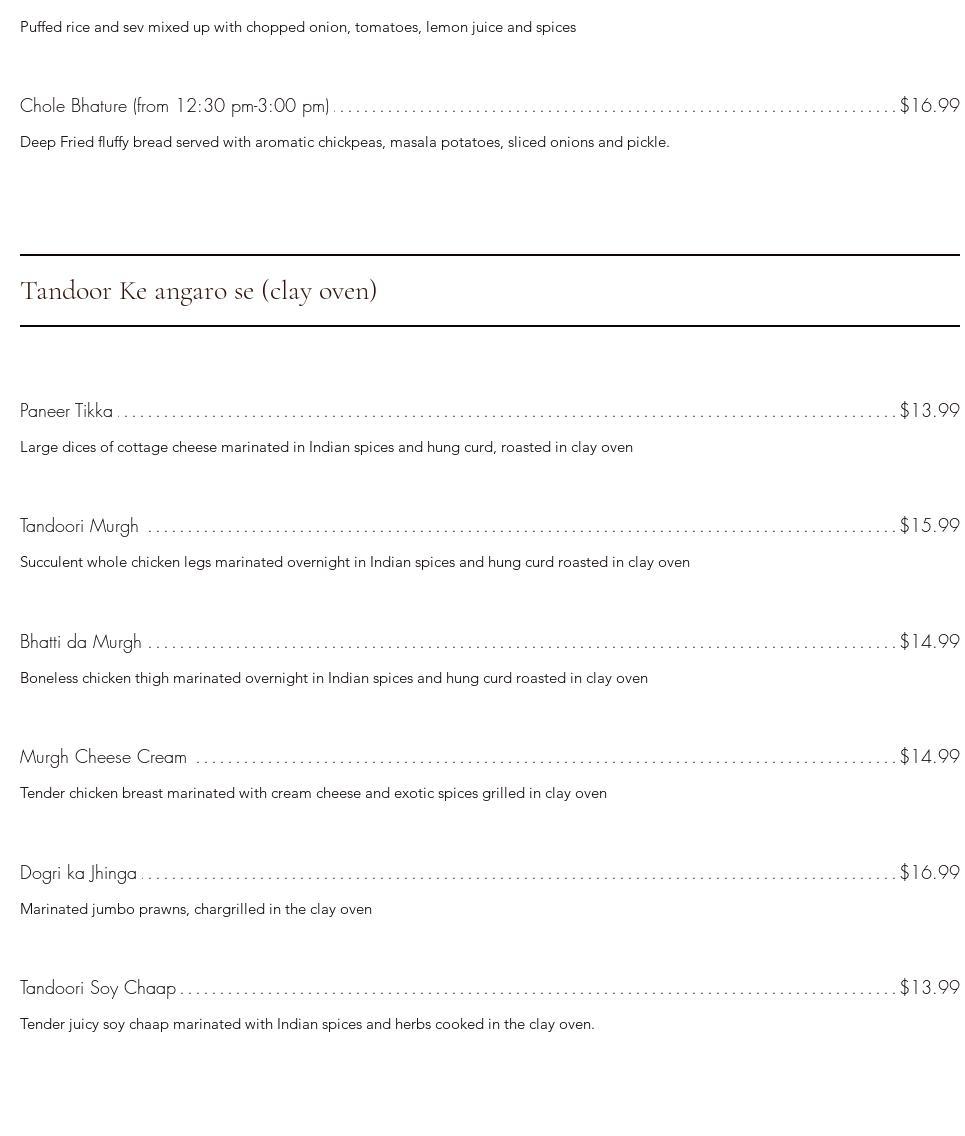Click the Chole Bhature menu item title
The height and width of the screenshot is (1136, 965).
(174, 106)
